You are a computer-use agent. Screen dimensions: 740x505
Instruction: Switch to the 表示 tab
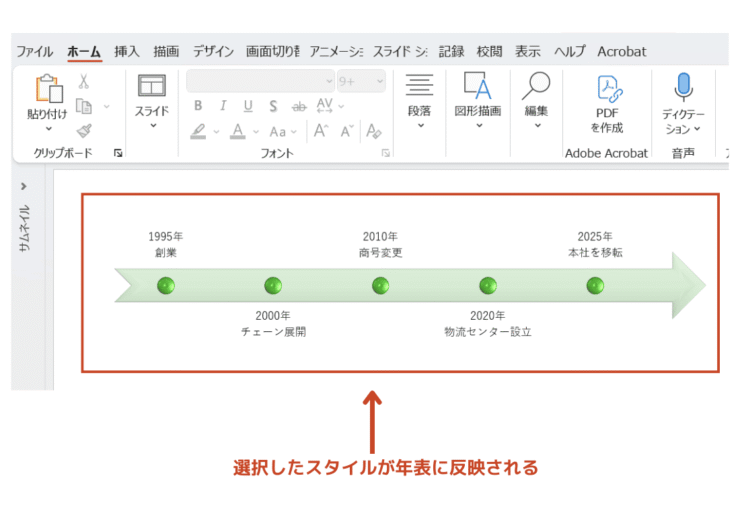(528, 51)
